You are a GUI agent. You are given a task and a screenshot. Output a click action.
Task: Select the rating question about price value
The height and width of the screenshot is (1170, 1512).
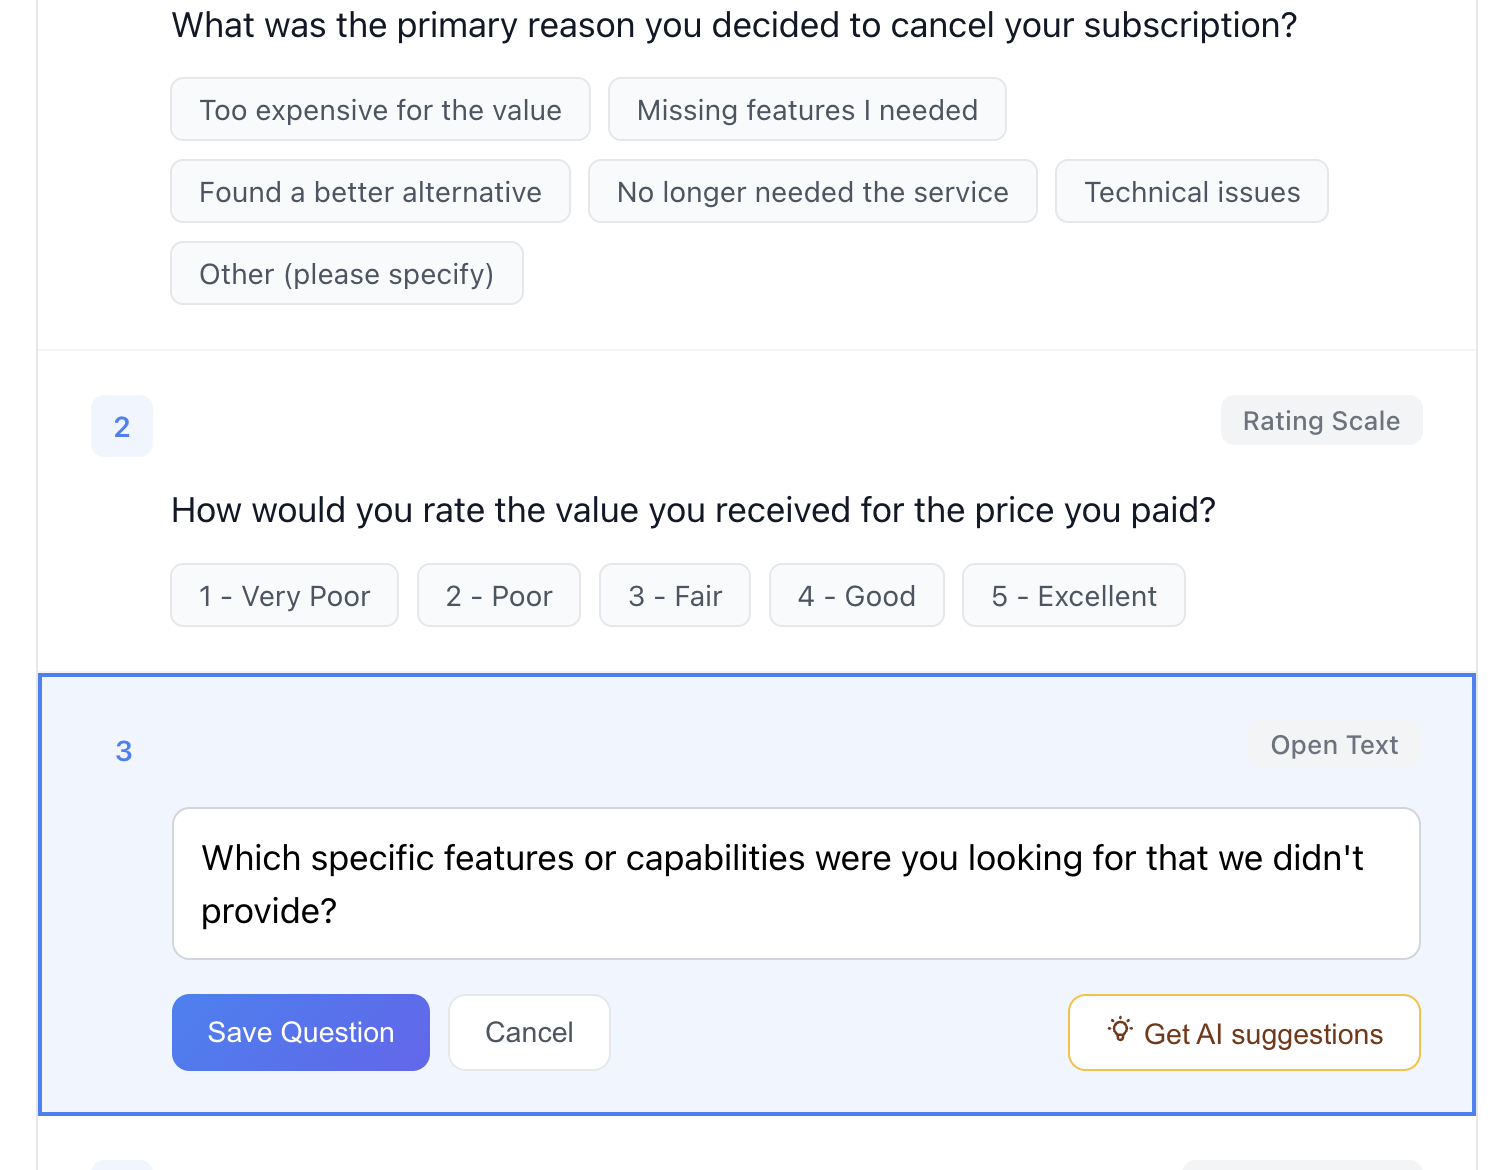point(693,511)
